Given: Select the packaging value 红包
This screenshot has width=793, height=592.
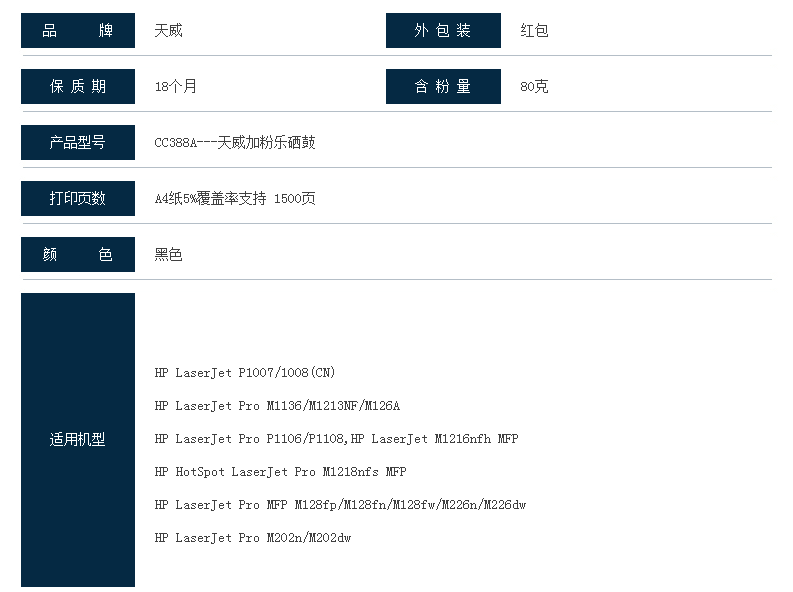Looking at the screenshot, I should point(534,31).
